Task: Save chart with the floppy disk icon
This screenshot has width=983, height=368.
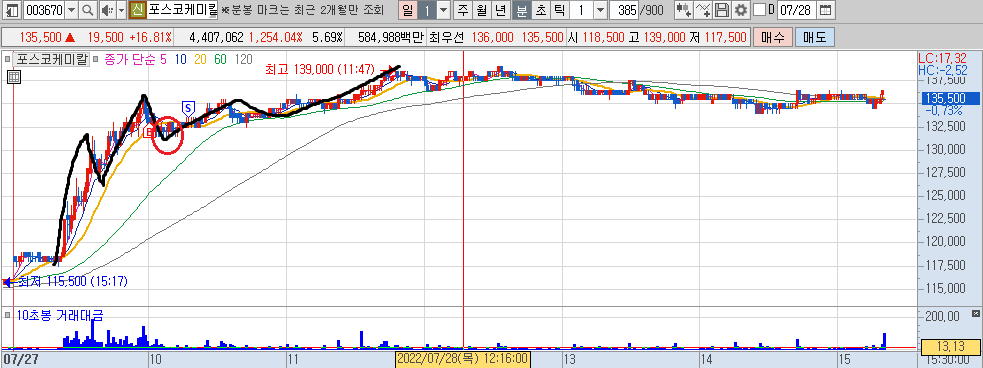Action: click(722, 10)
